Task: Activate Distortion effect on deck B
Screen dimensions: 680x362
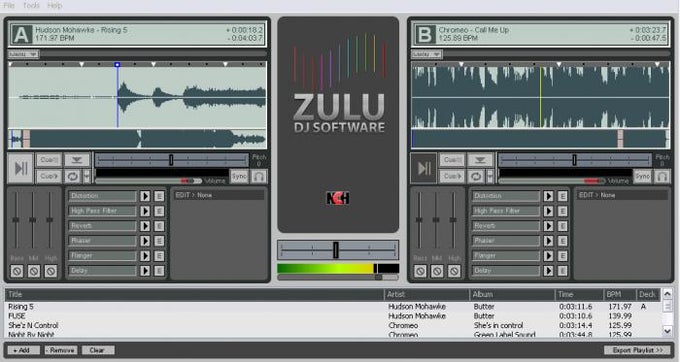Action: pyautogui.click(x=548, y=196)
